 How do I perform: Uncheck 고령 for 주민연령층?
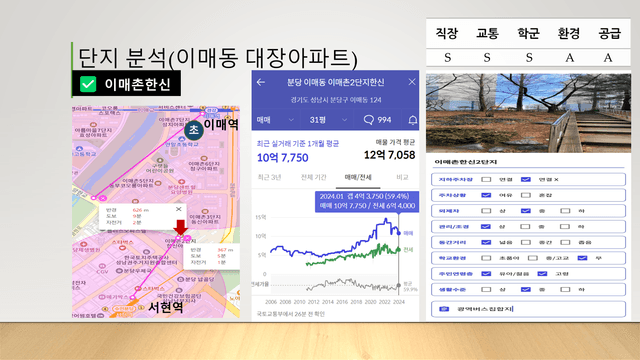[x=542, y=273]
